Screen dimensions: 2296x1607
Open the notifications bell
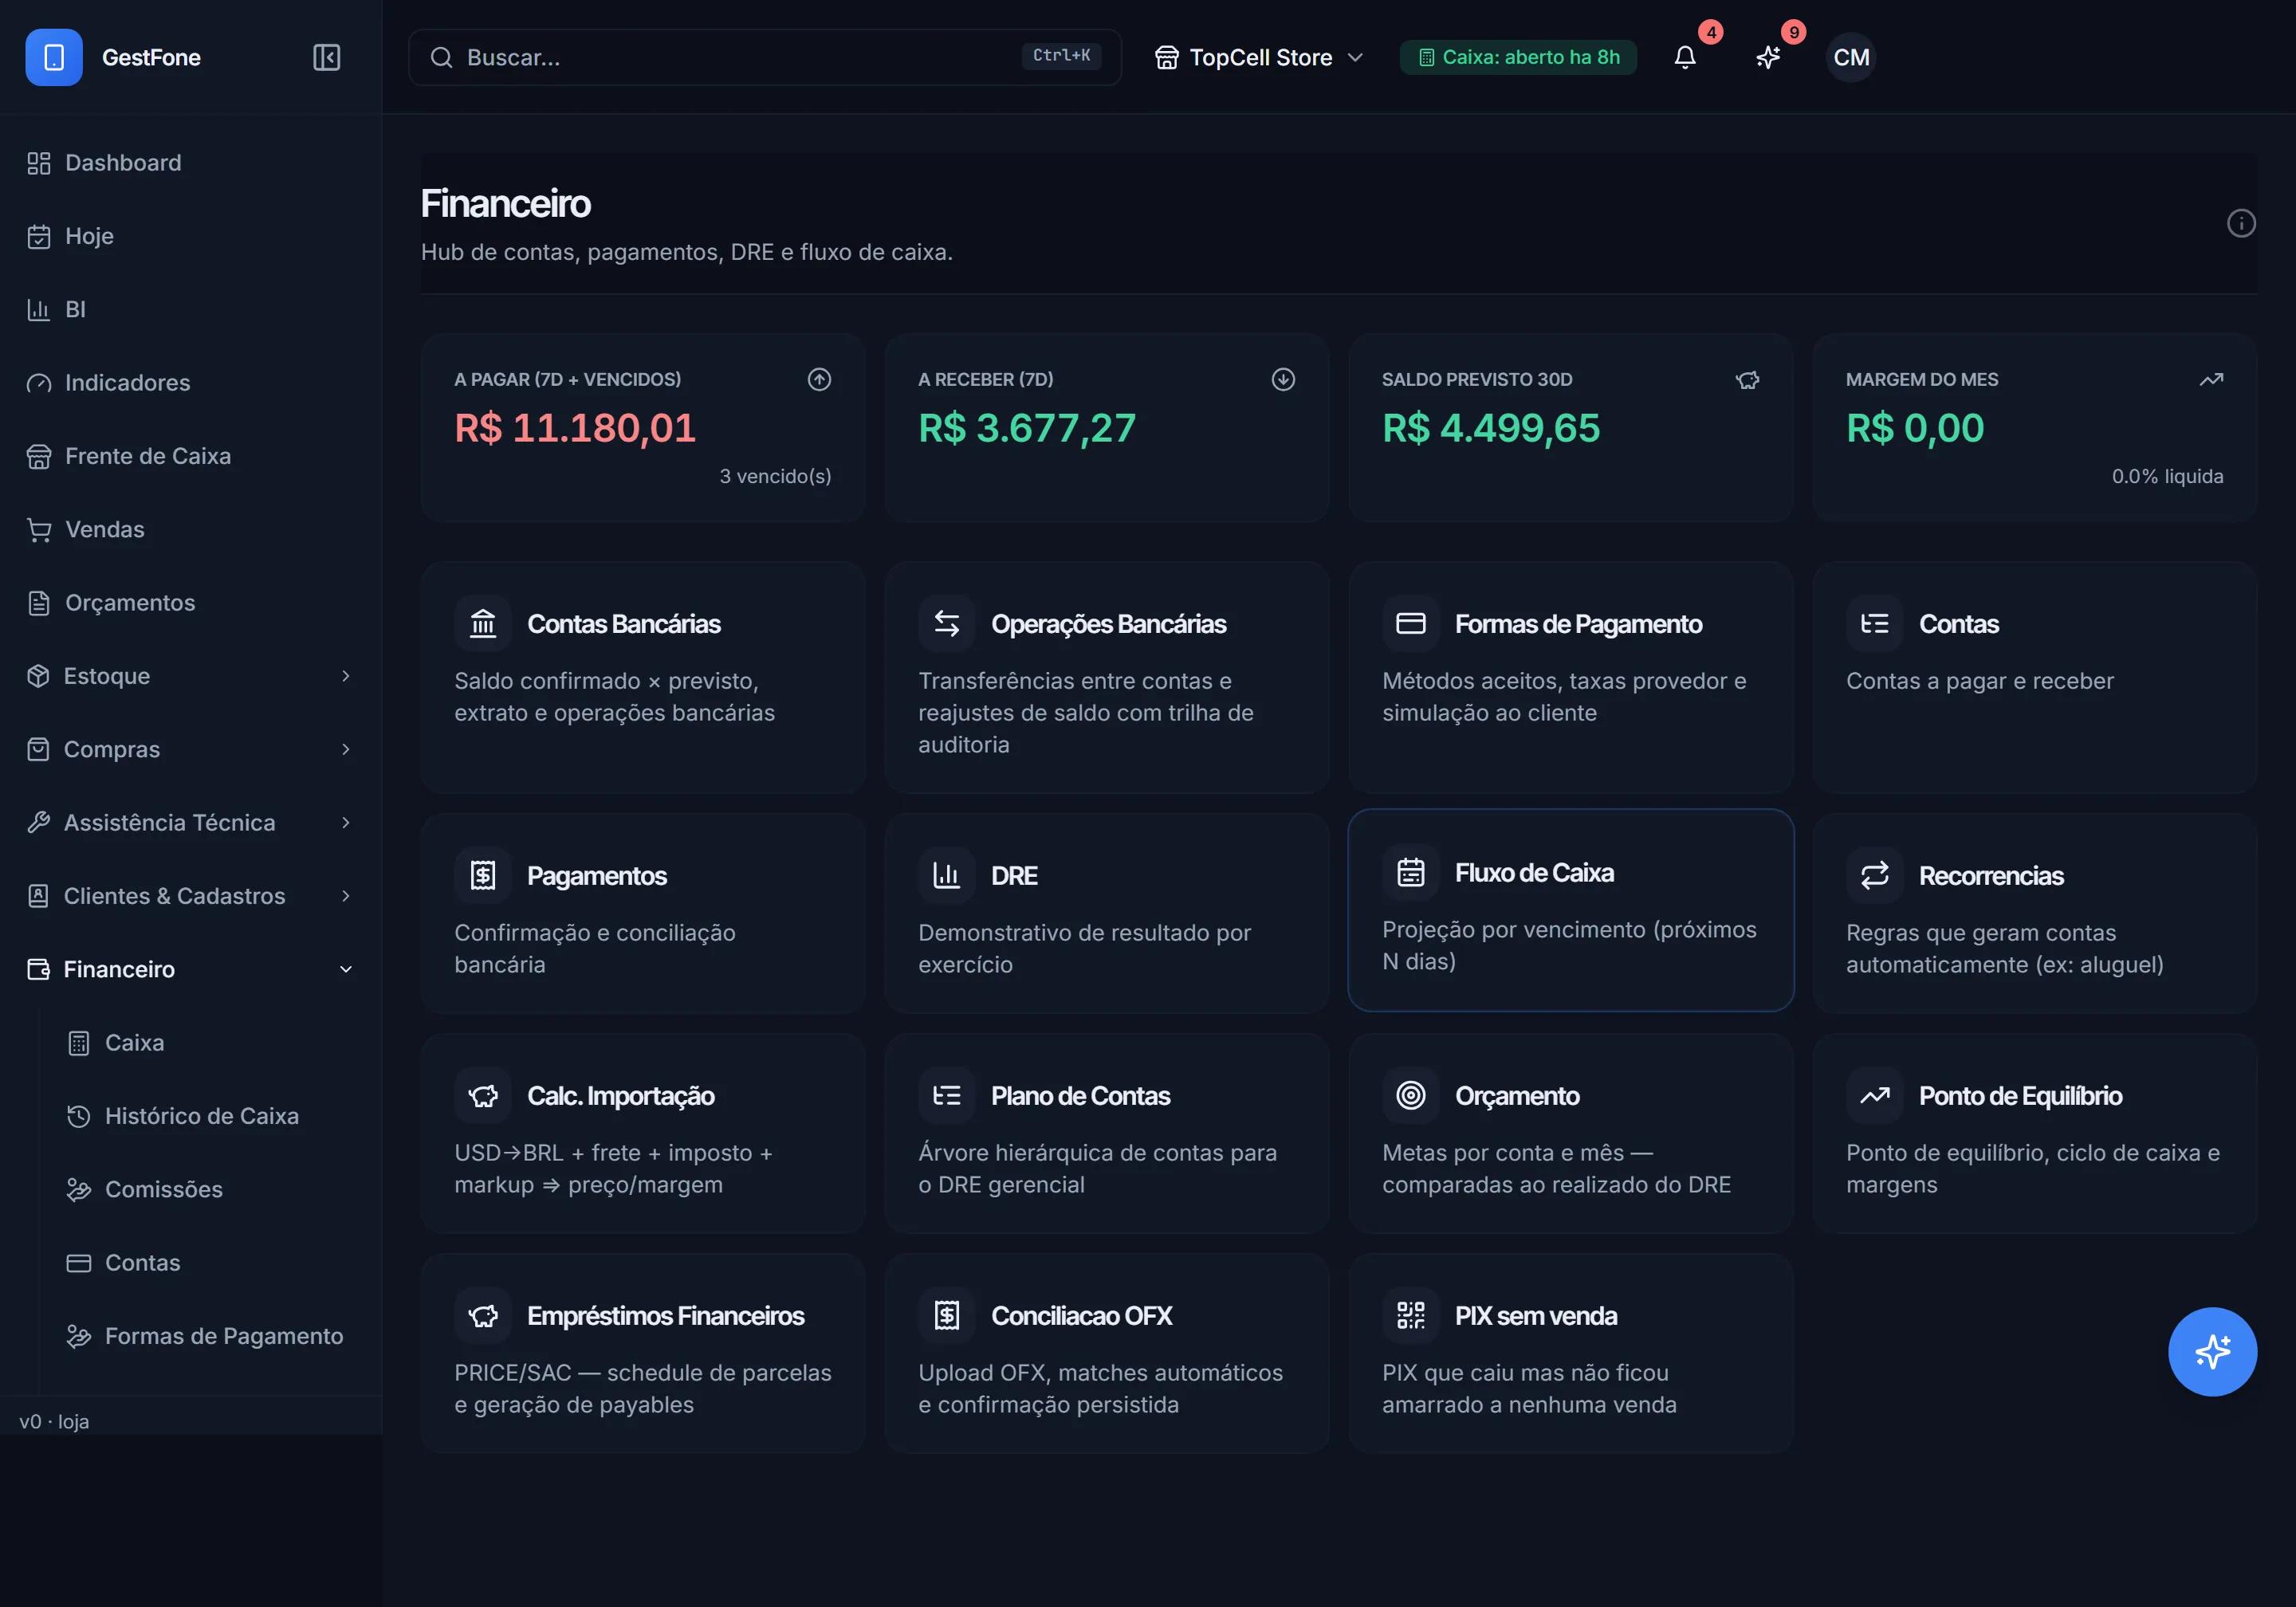click(x=1685, y=57)
